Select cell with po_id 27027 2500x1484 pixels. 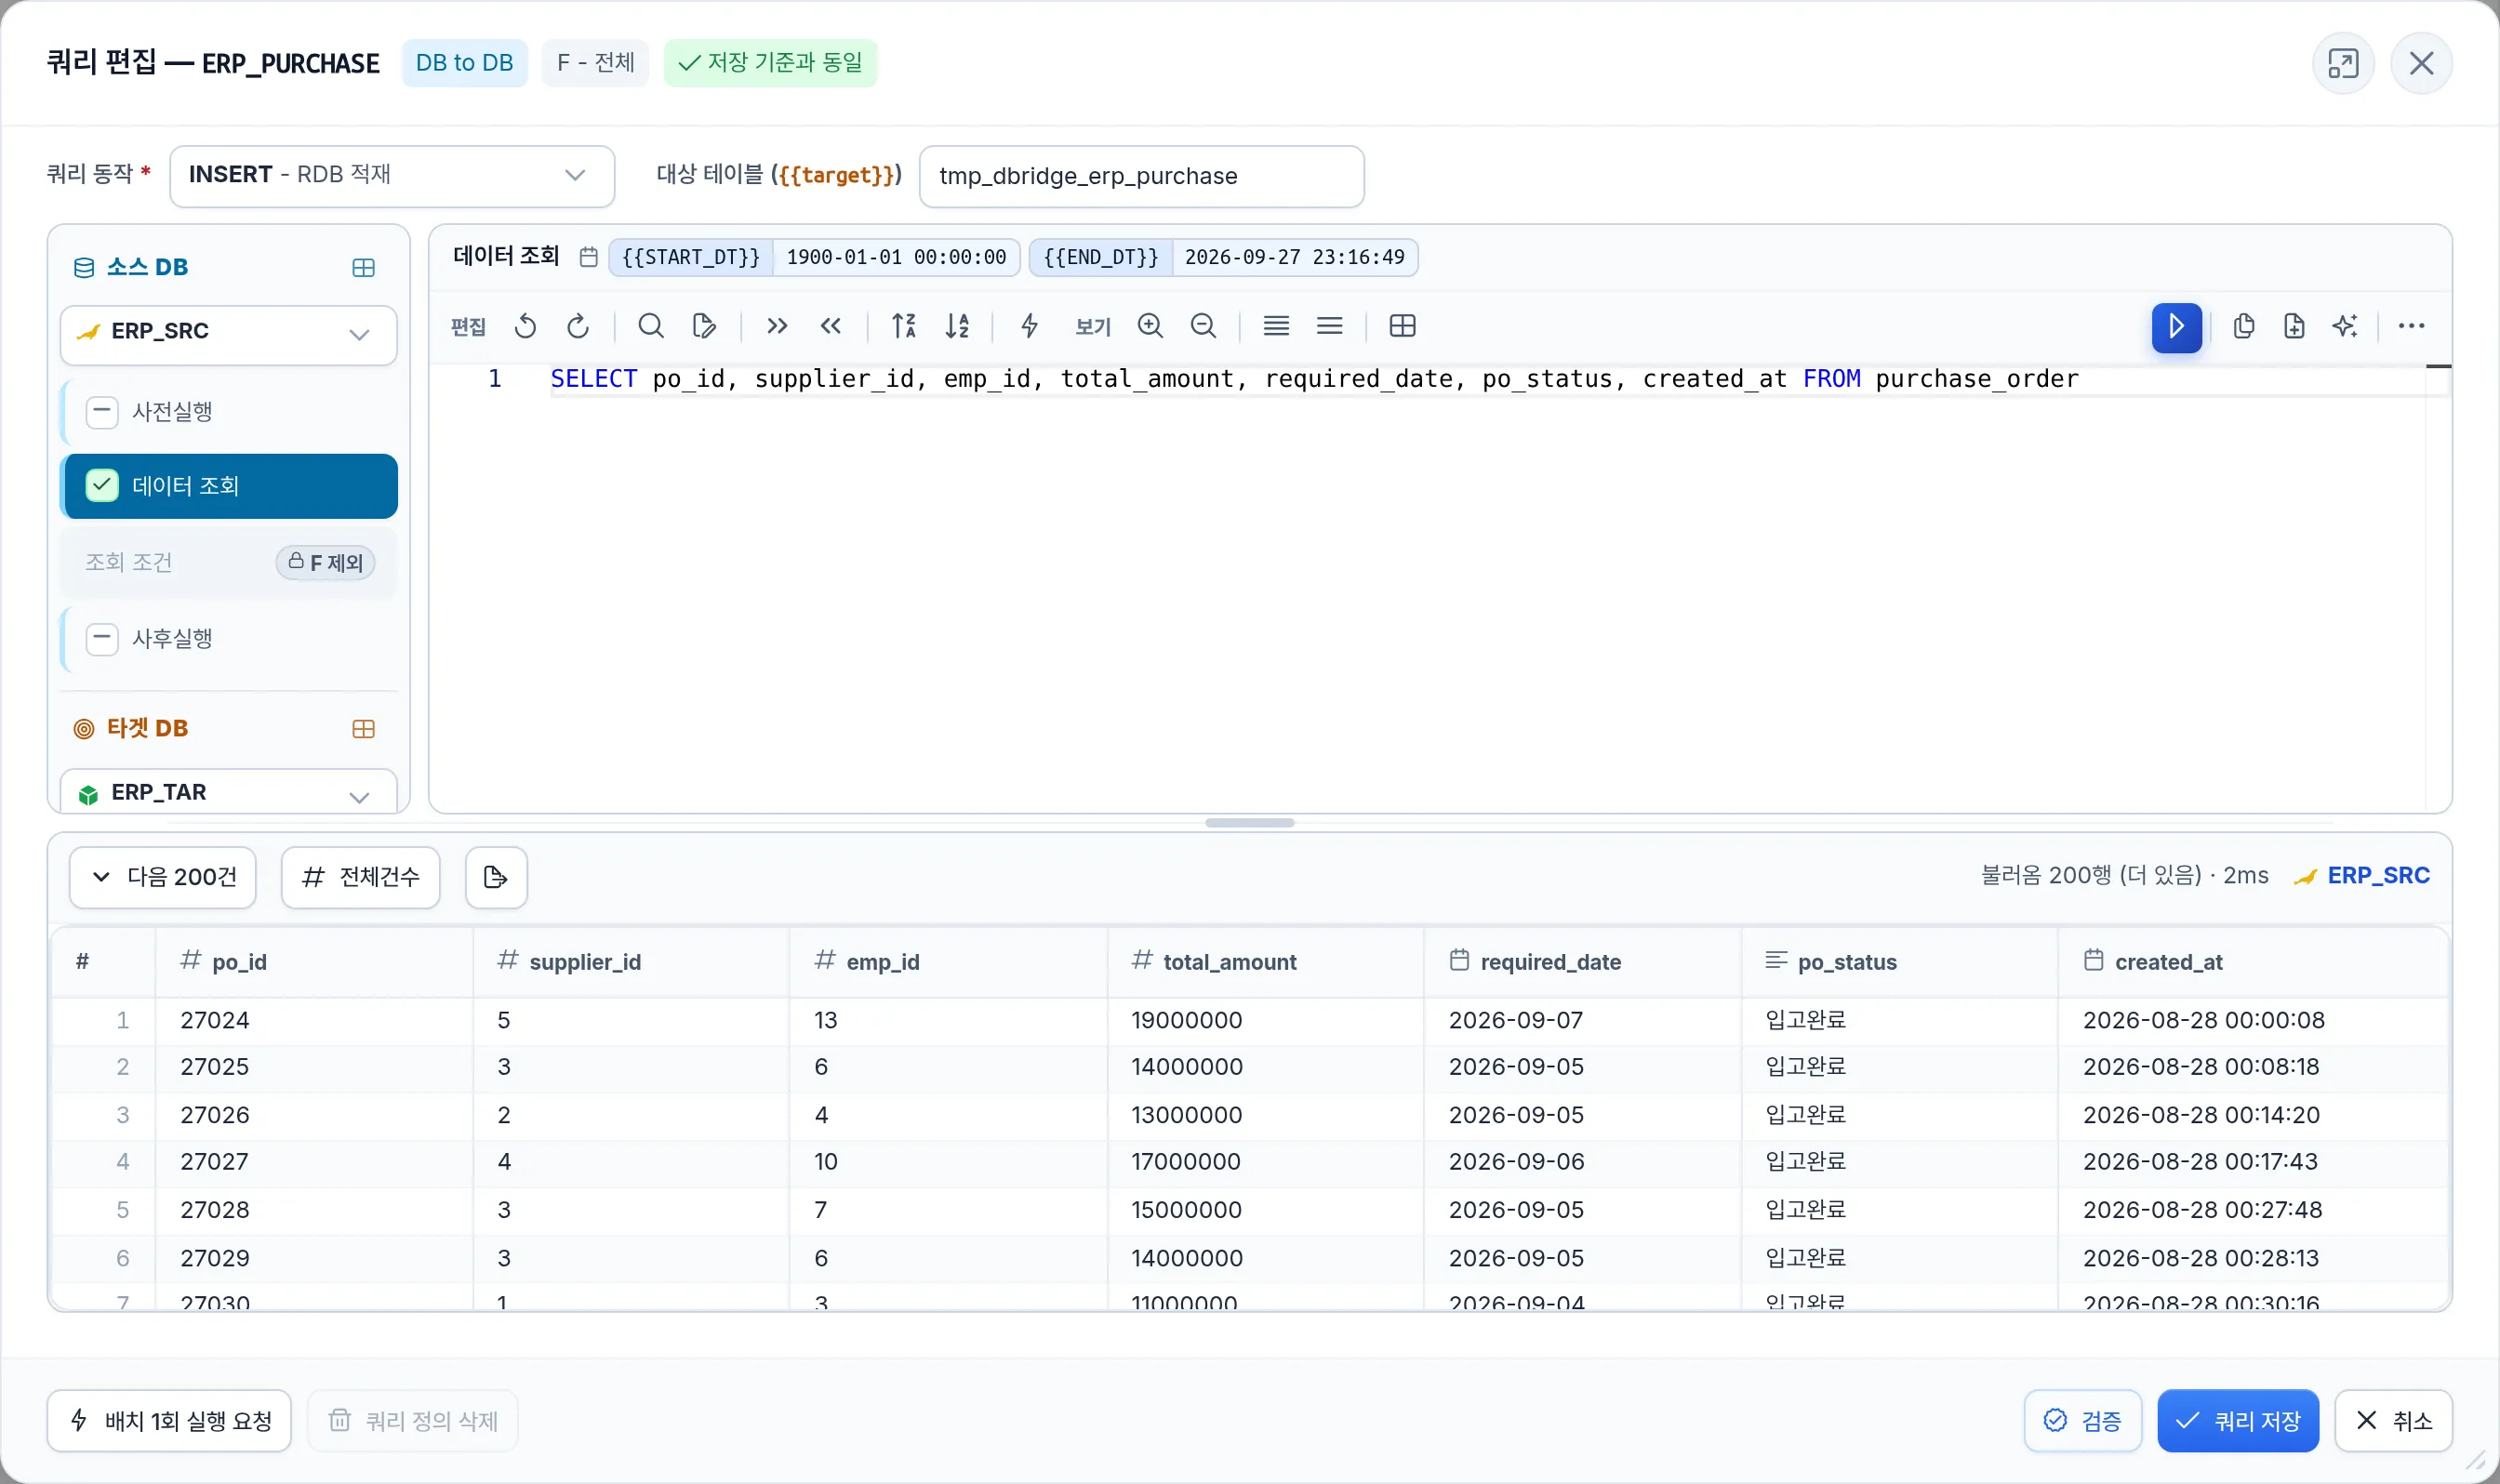[313, 1162]
